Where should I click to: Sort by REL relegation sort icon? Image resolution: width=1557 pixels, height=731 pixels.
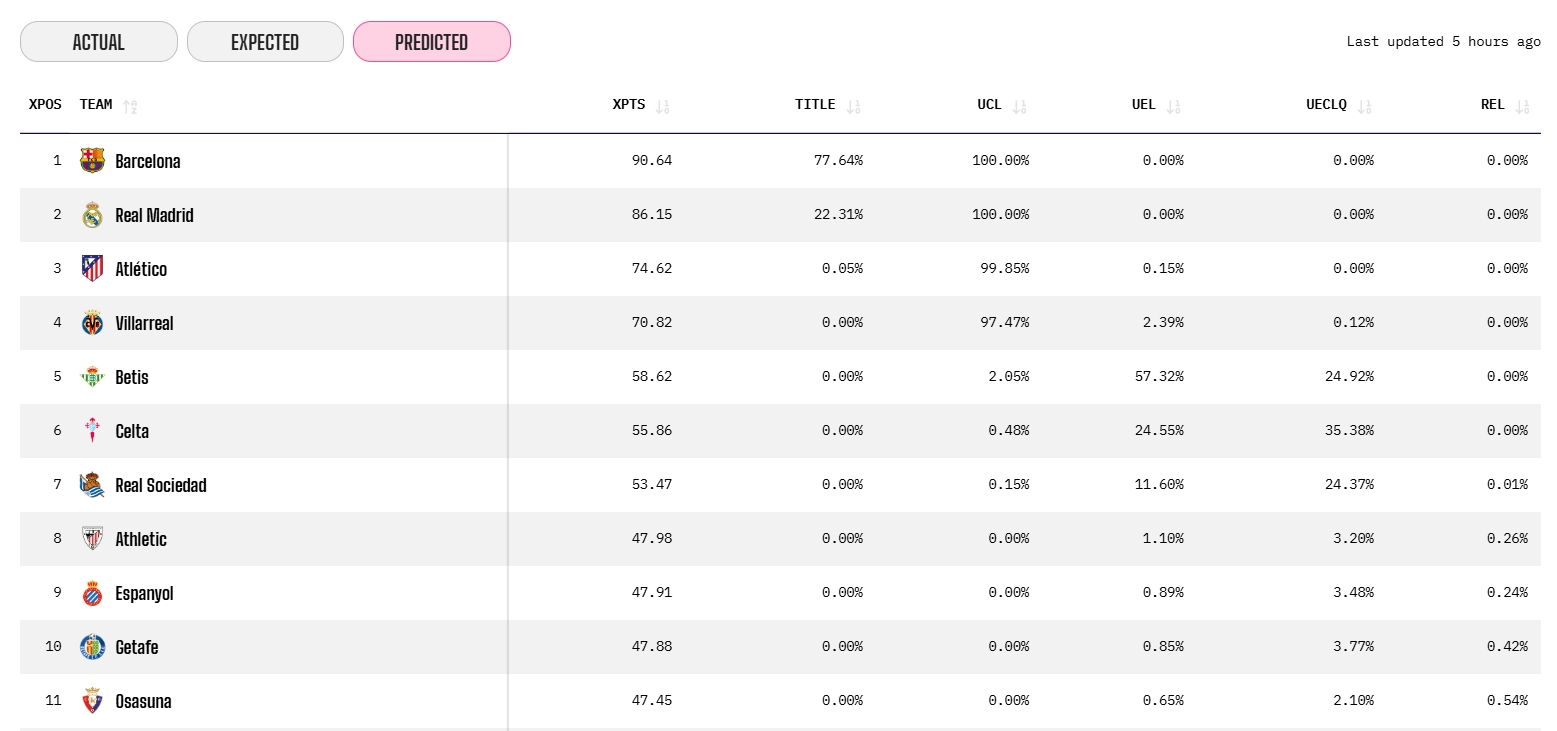(x=1522, y=106)
